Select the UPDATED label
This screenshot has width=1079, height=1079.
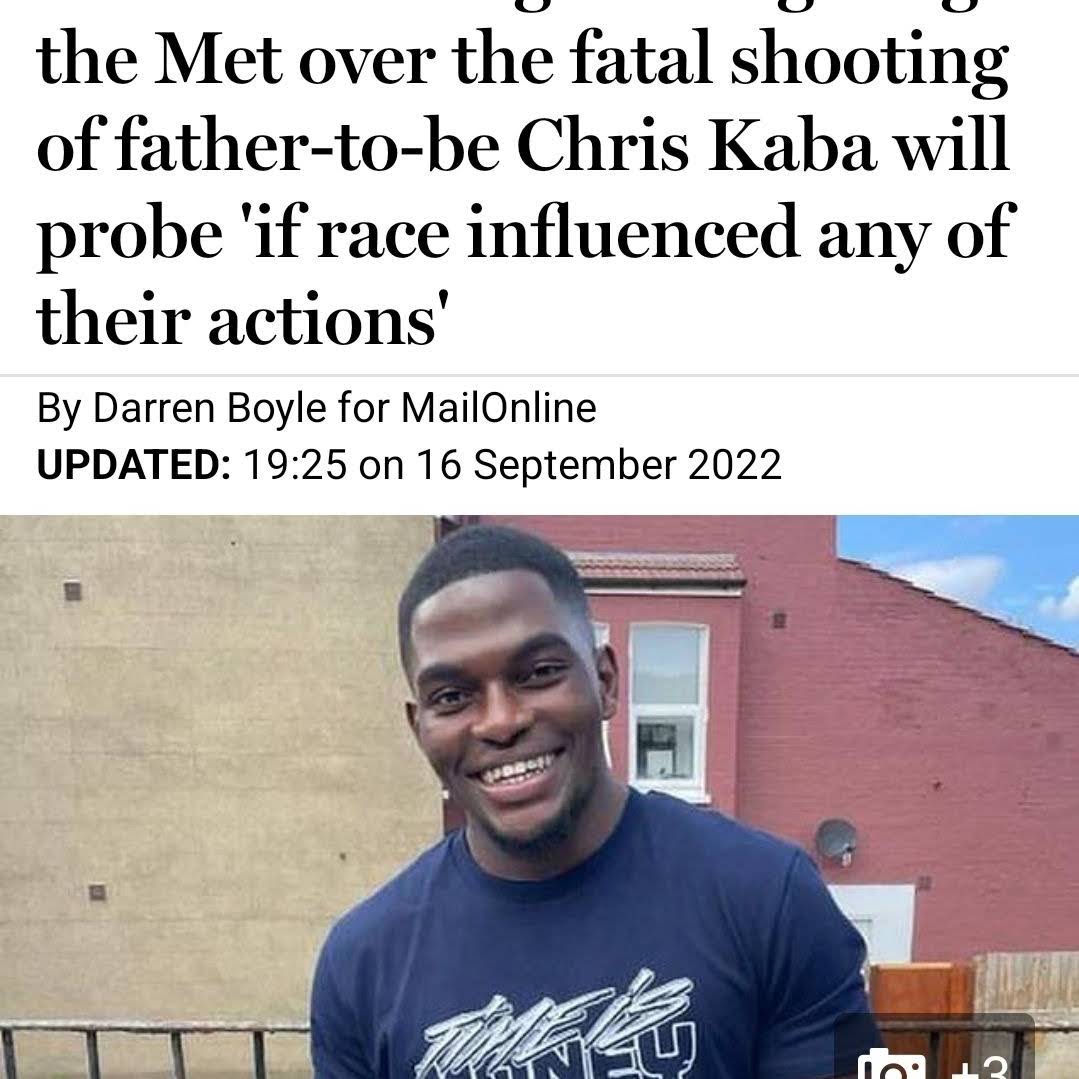point(134,464)
